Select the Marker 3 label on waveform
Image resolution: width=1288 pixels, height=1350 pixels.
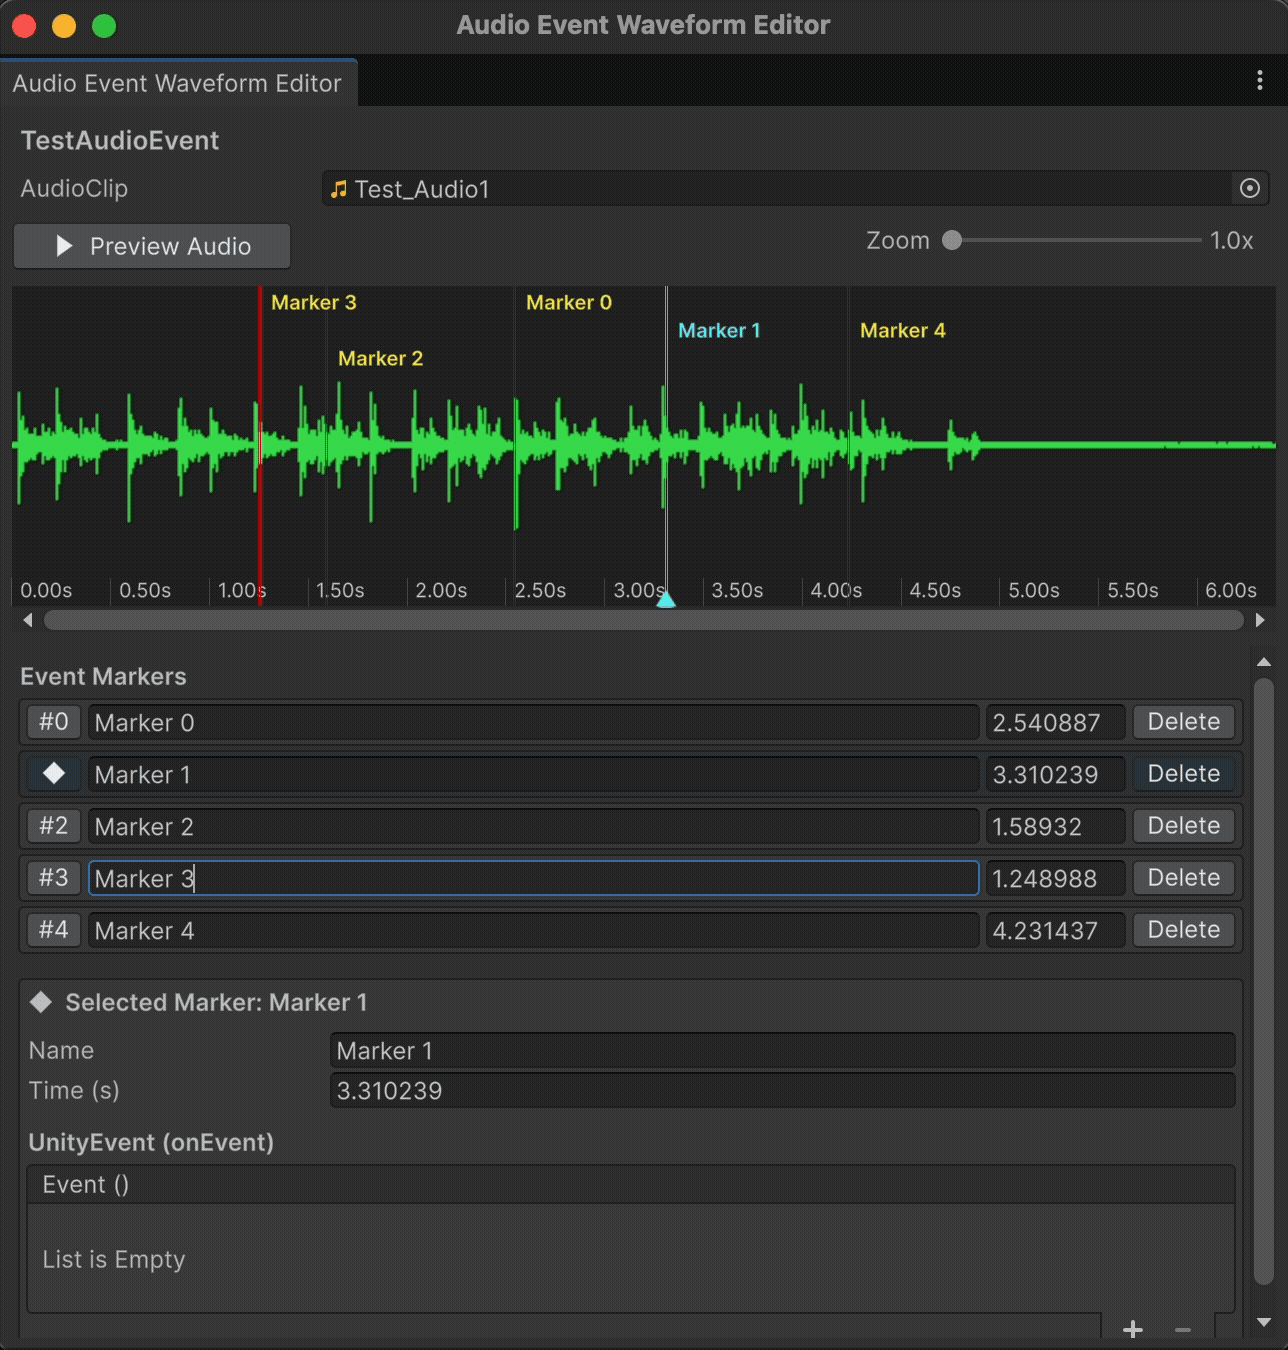click(313, 302)
